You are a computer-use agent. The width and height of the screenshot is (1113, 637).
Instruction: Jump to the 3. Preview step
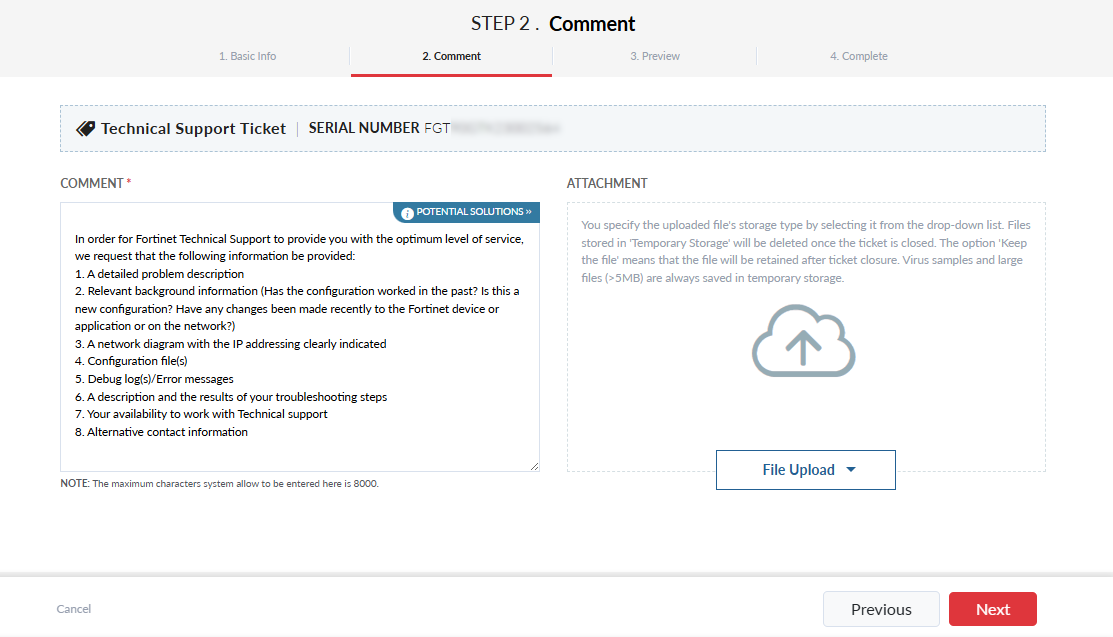tap(655, 56)
